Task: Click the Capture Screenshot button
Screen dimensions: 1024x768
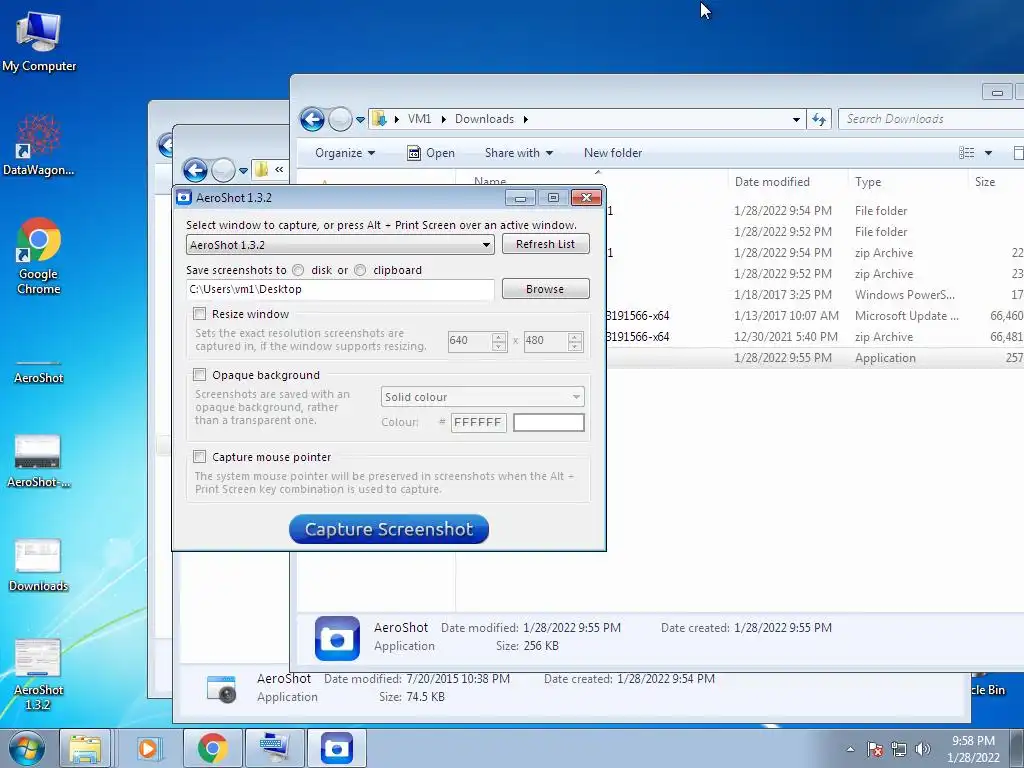Action: pos(389,529)
